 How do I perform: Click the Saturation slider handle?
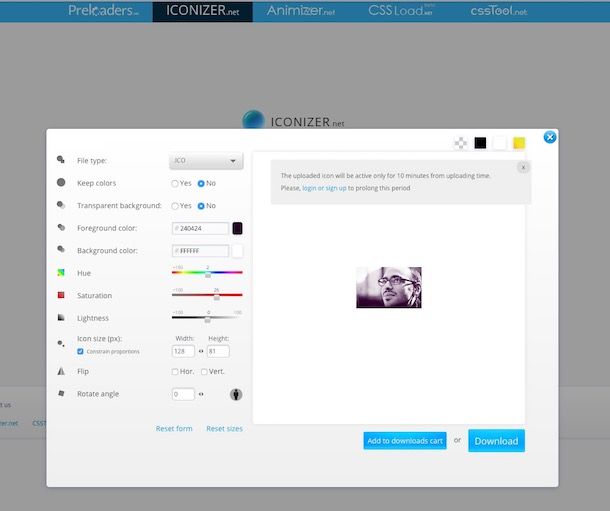(x=217, y=298)
